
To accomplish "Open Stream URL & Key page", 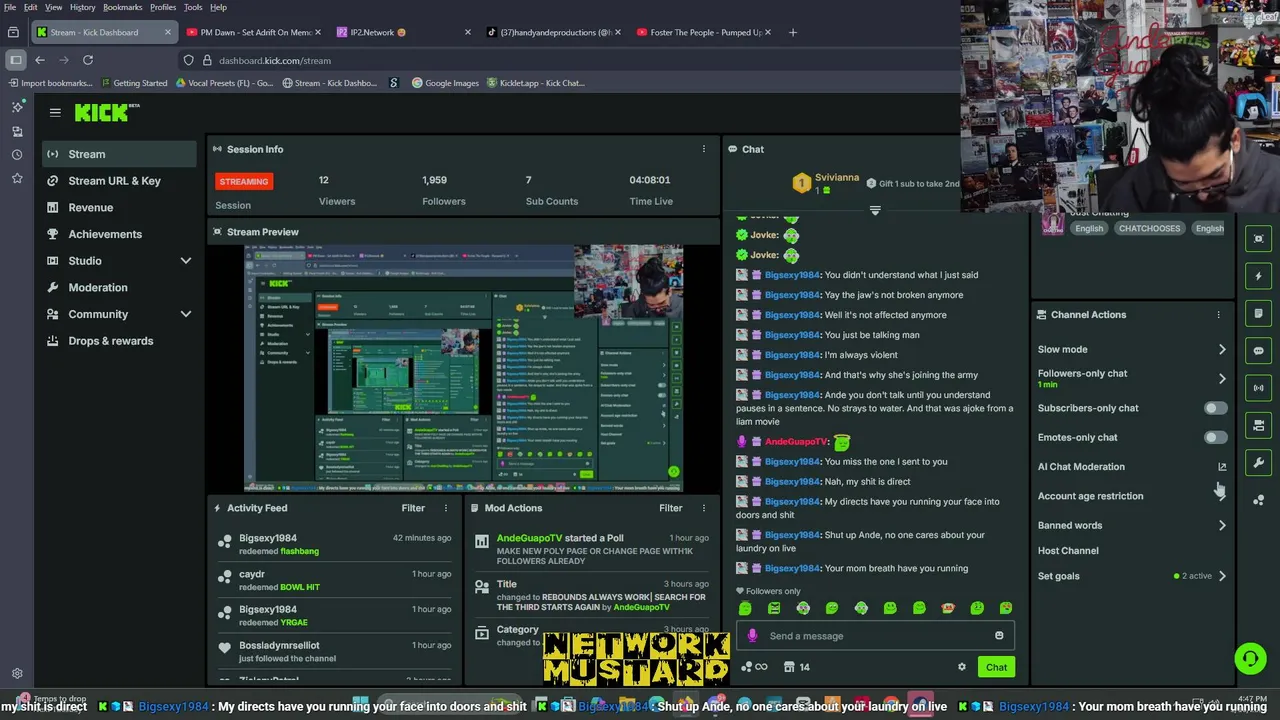I will coord(119,181).
